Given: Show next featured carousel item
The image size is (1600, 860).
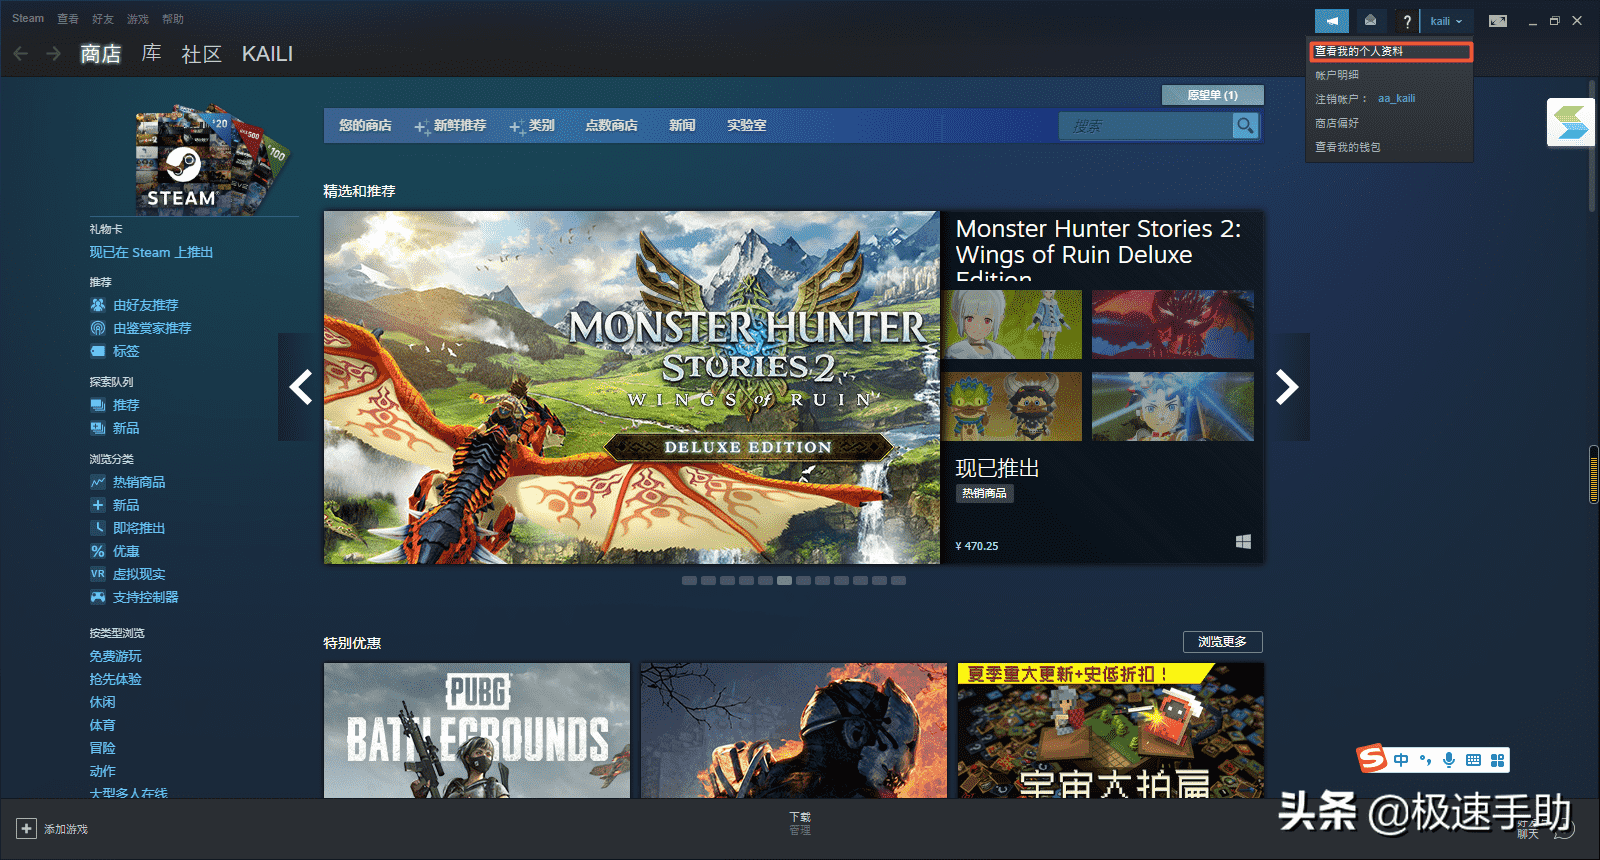Looking at the screenshot, I should click(x=1287, y=387).
